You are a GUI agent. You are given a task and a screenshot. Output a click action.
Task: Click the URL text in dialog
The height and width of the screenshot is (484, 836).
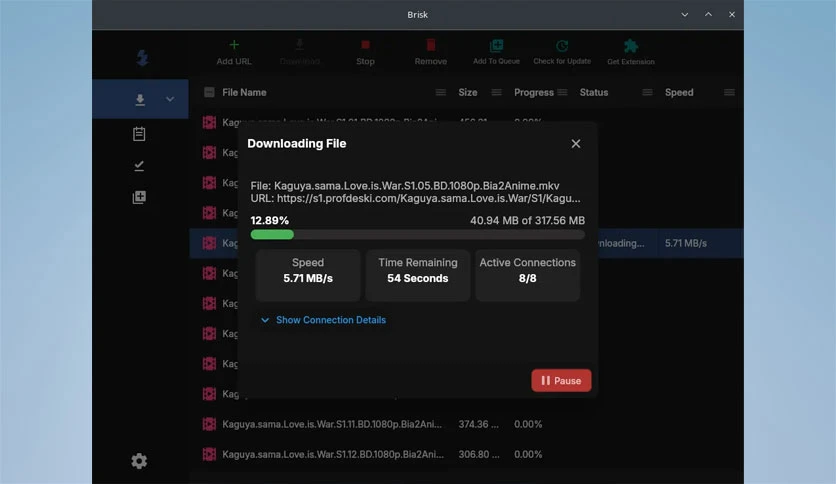pos(415,198)
